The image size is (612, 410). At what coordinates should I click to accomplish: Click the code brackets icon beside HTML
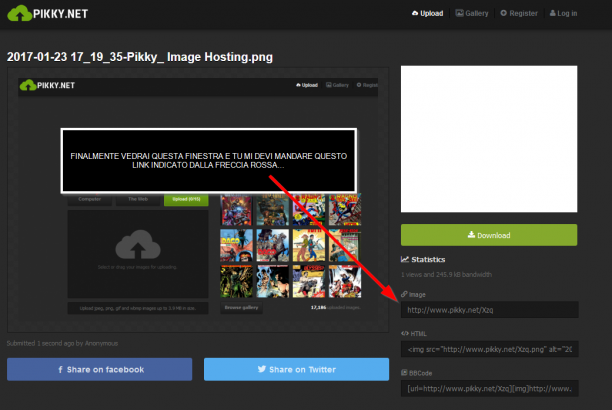point(405,333)
